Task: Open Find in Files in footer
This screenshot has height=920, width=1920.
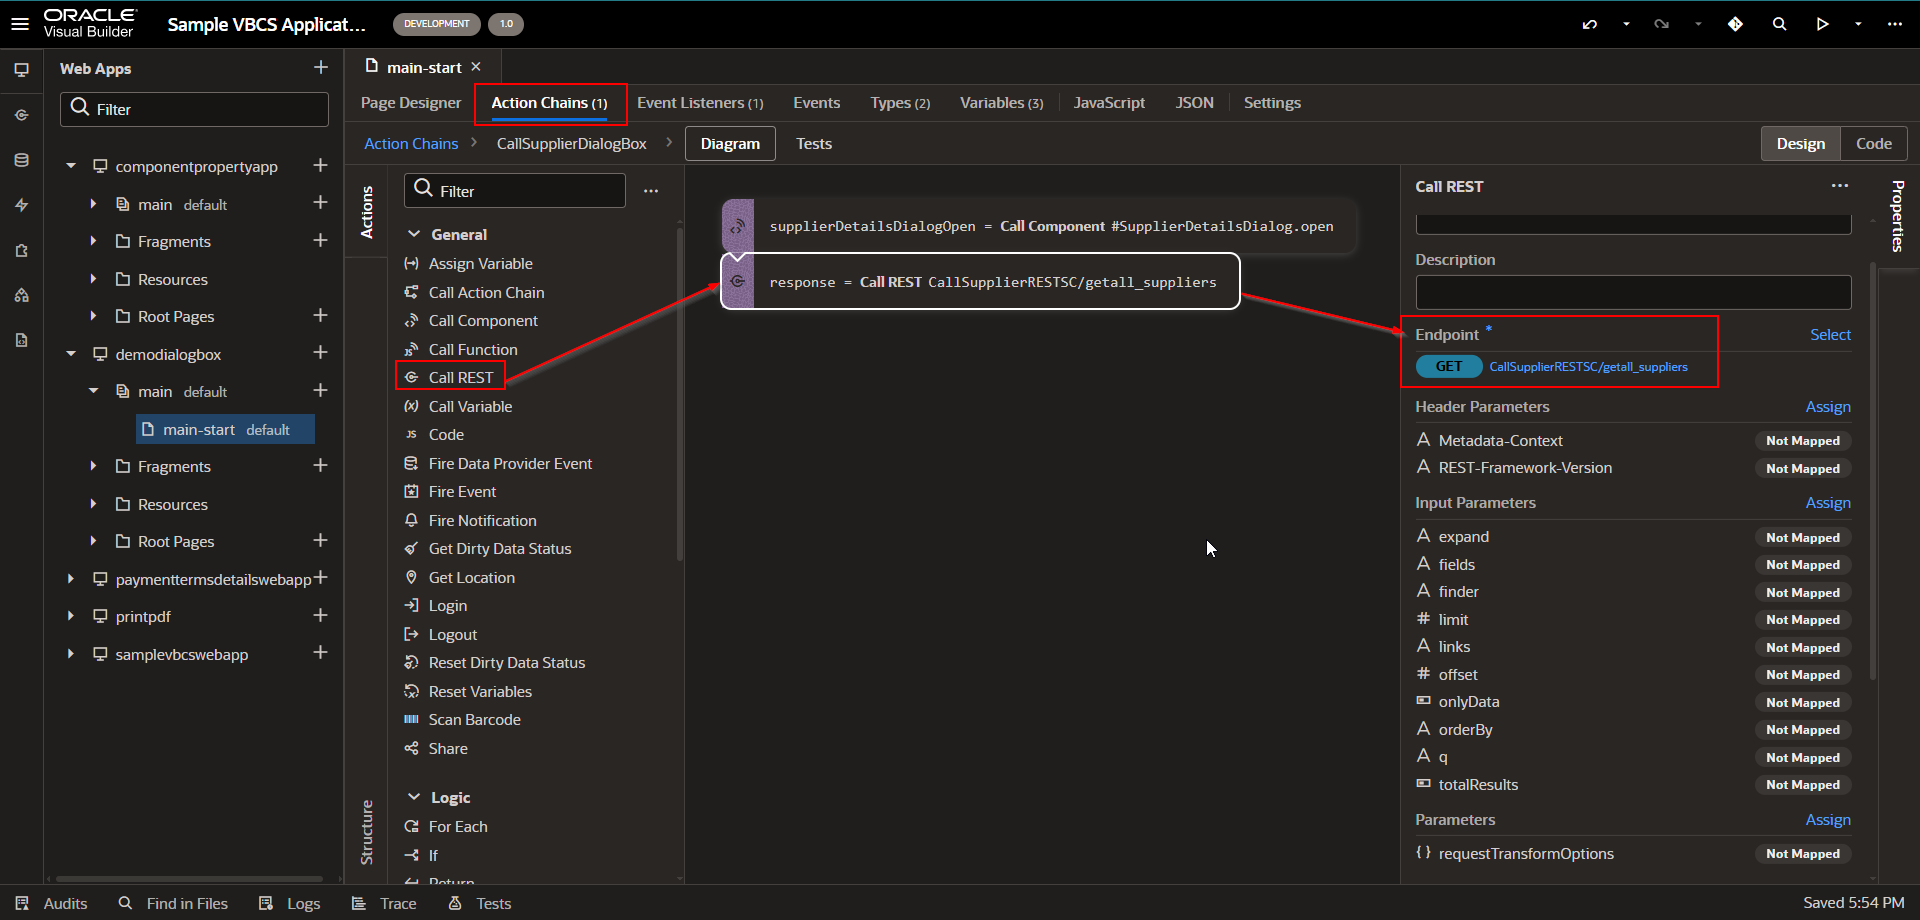Action: (173, 903)
